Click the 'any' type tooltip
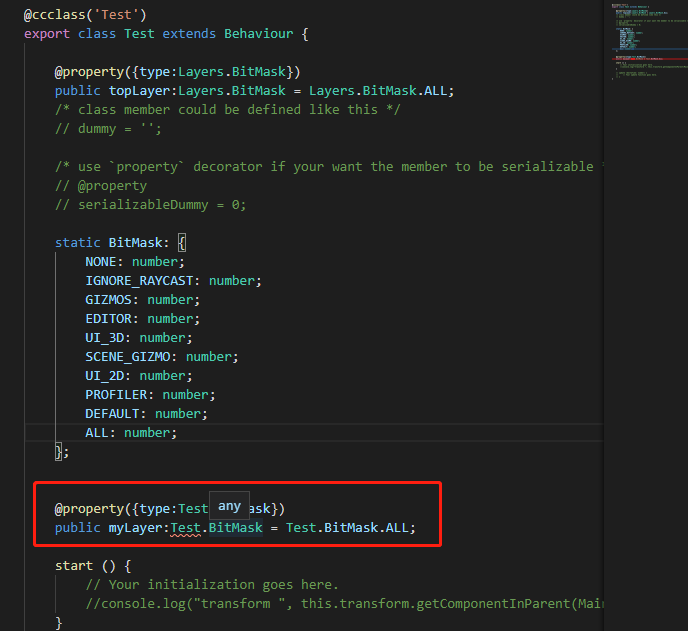 click(229, 506)
